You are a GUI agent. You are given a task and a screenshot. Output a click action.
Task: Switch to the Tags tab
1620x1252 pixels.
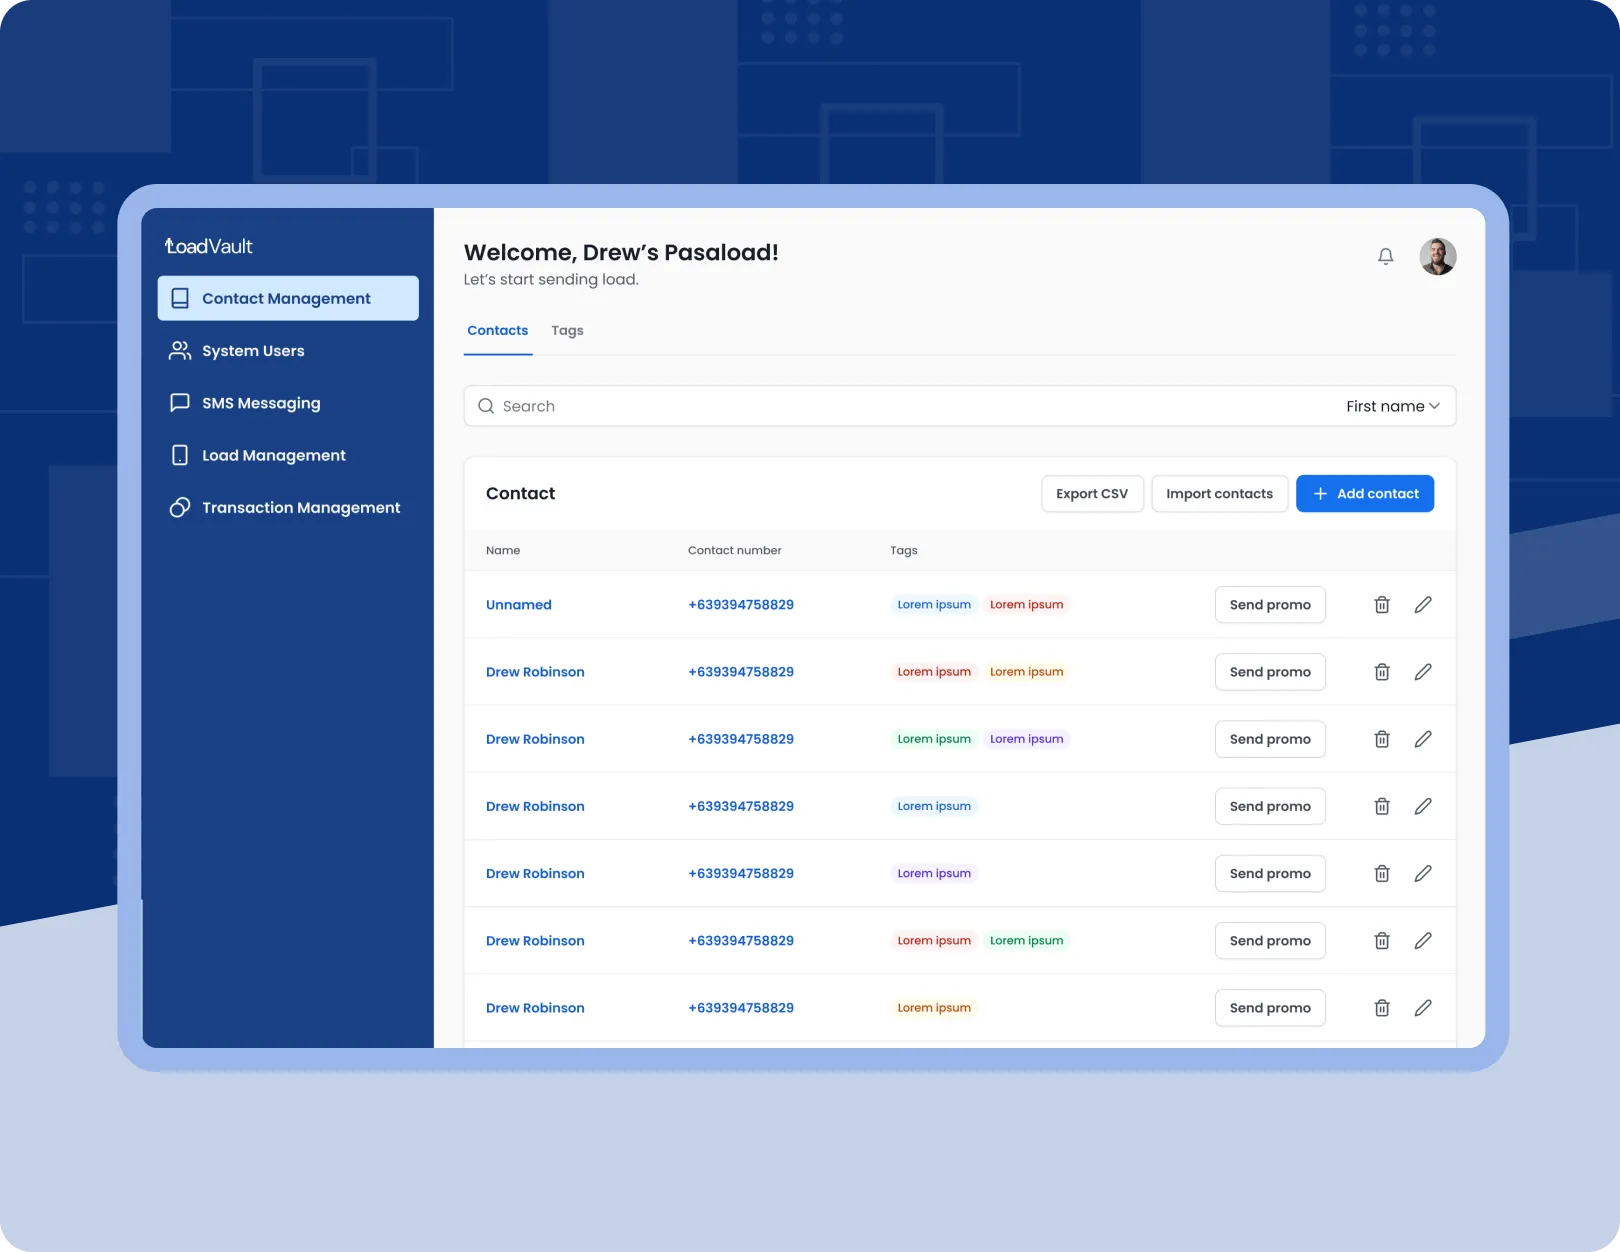coord(567,331)
